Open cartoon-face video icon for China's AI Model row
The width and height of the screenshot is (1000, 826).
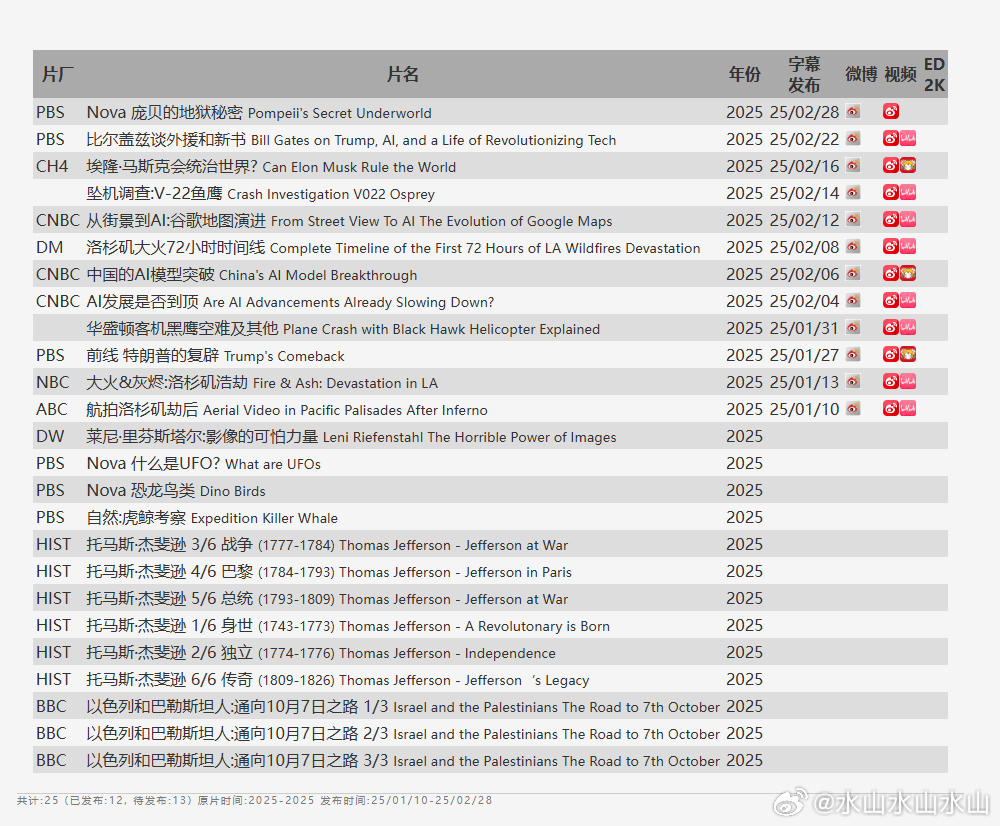(908, 274)
